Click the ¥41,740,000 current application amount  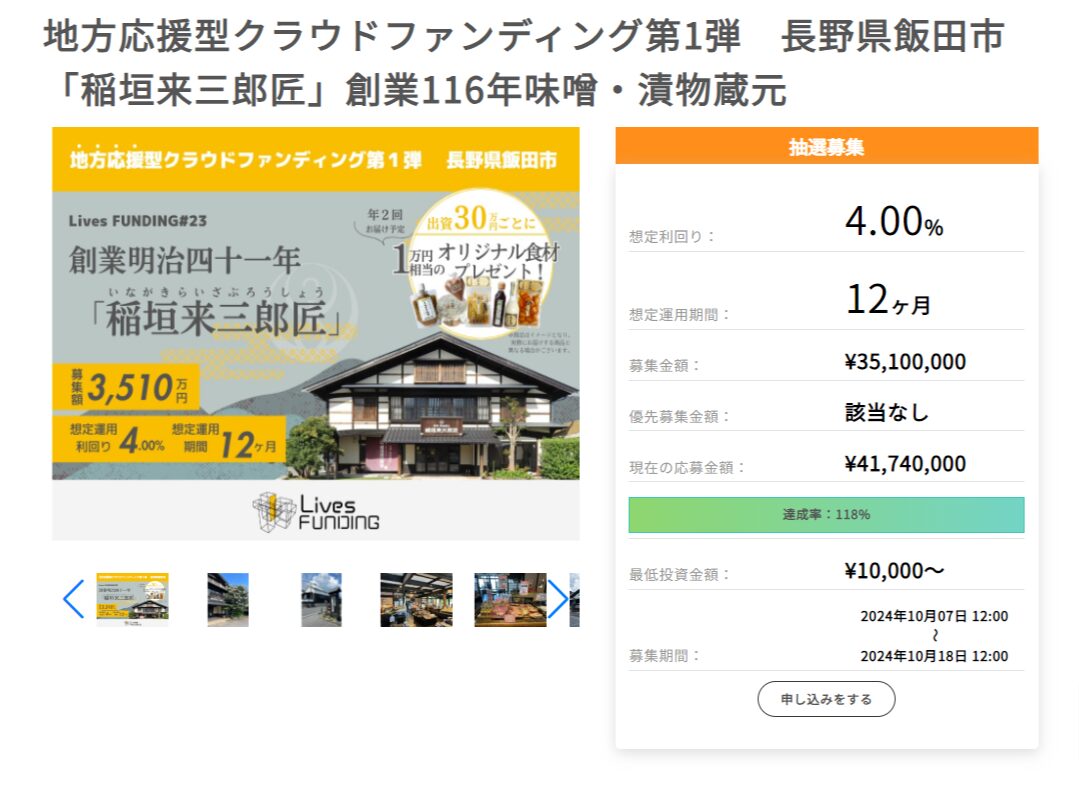(906, 464)
